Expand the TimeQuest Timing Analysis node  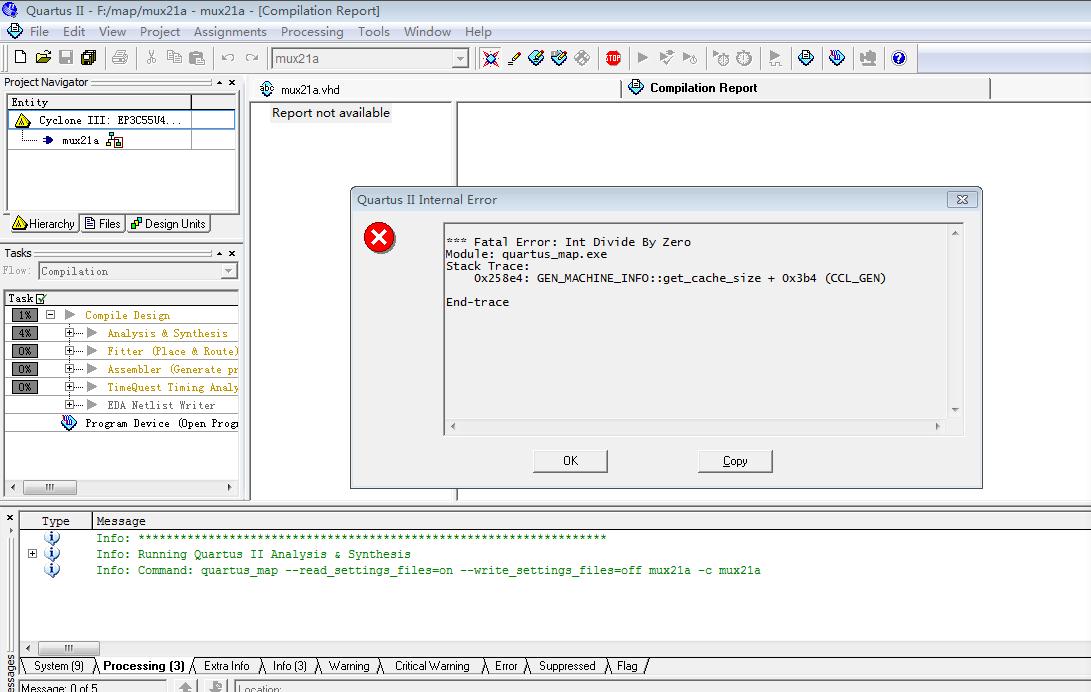pyautogui.click(x=70, y=387)
